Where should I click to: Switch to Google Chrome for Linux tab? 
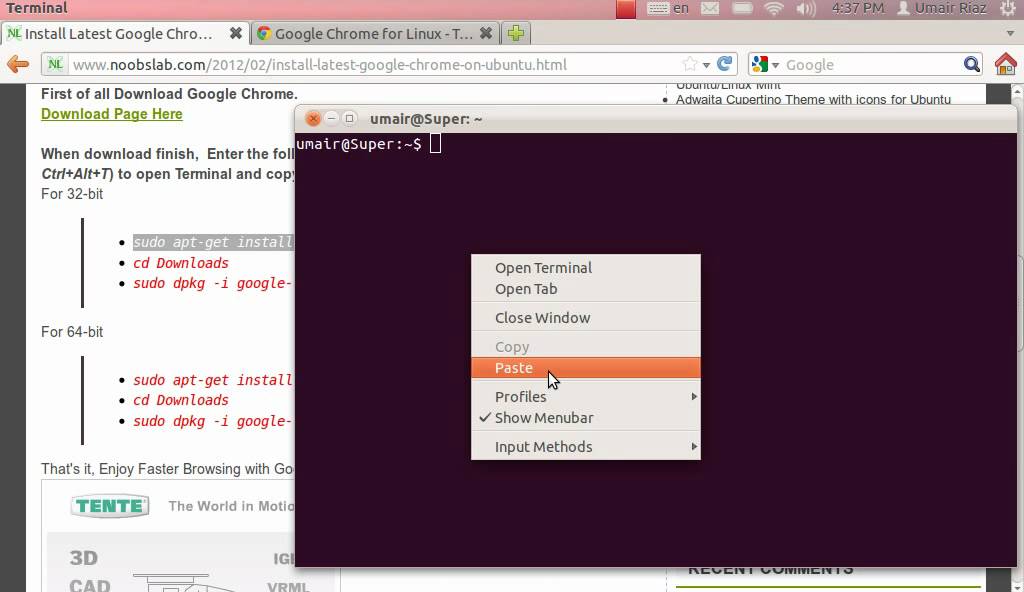pos(375,33)
